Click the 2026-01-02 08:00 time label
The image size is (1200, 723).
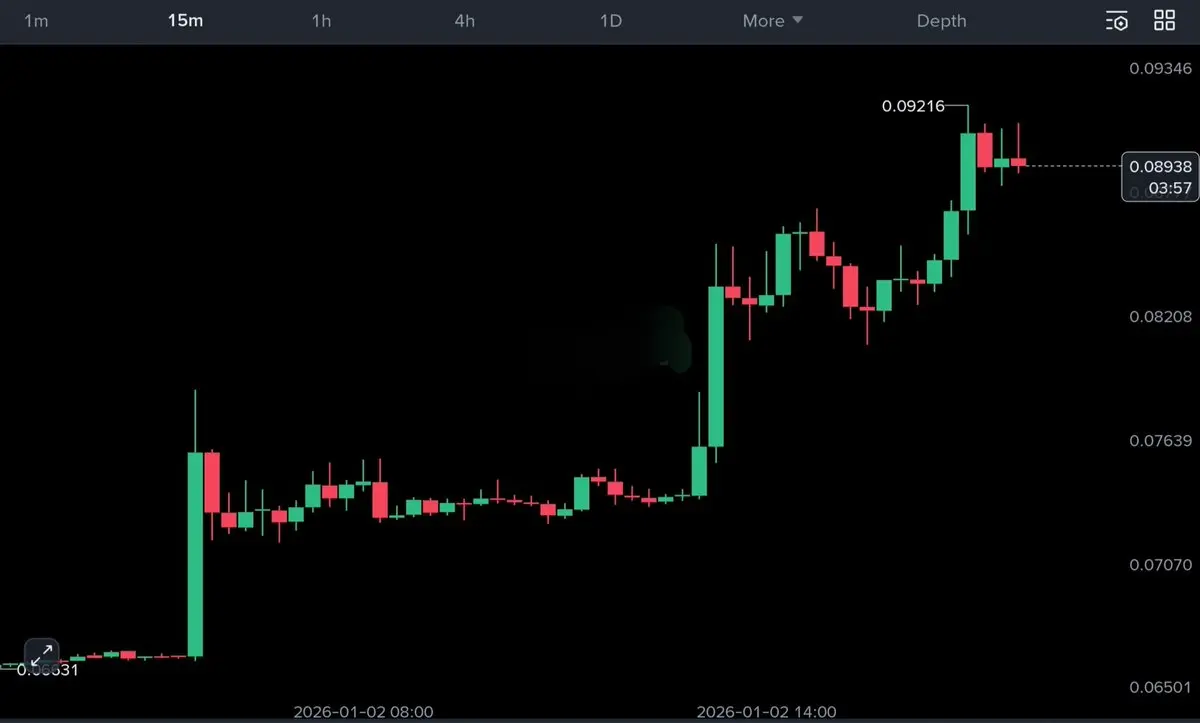coord(363,712)
